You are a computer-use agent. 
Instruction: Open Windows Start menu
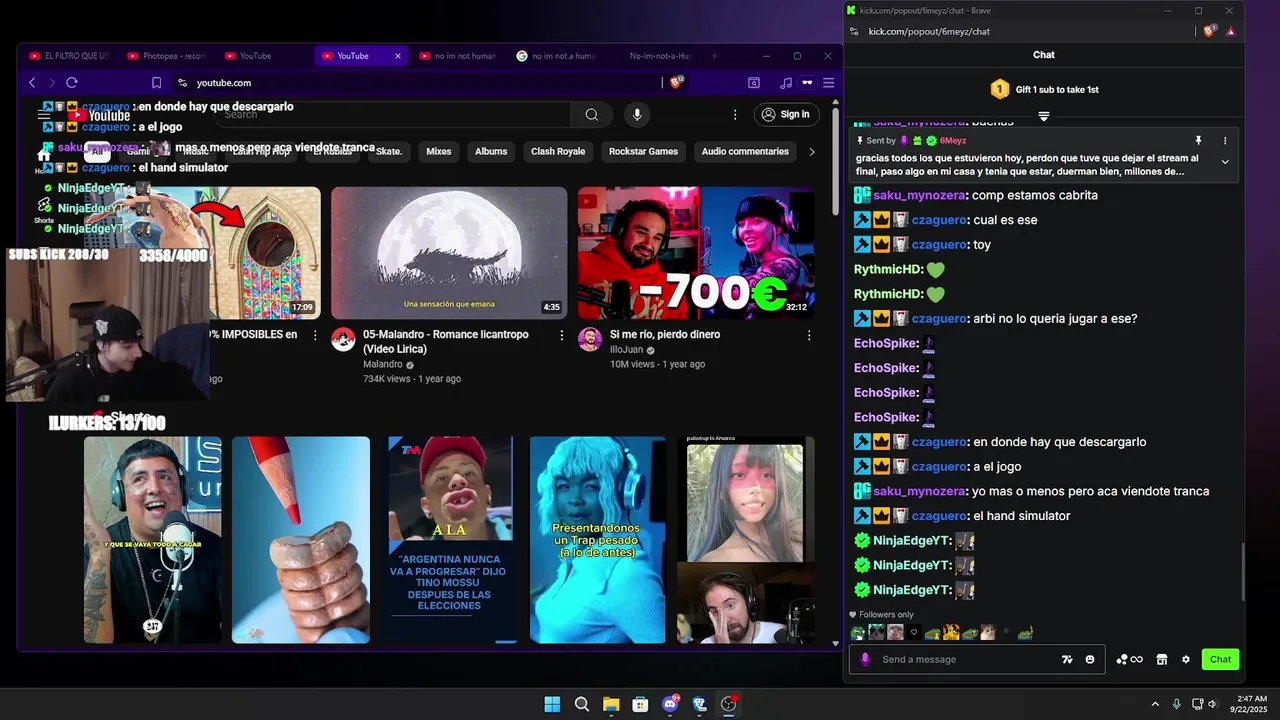552,704
